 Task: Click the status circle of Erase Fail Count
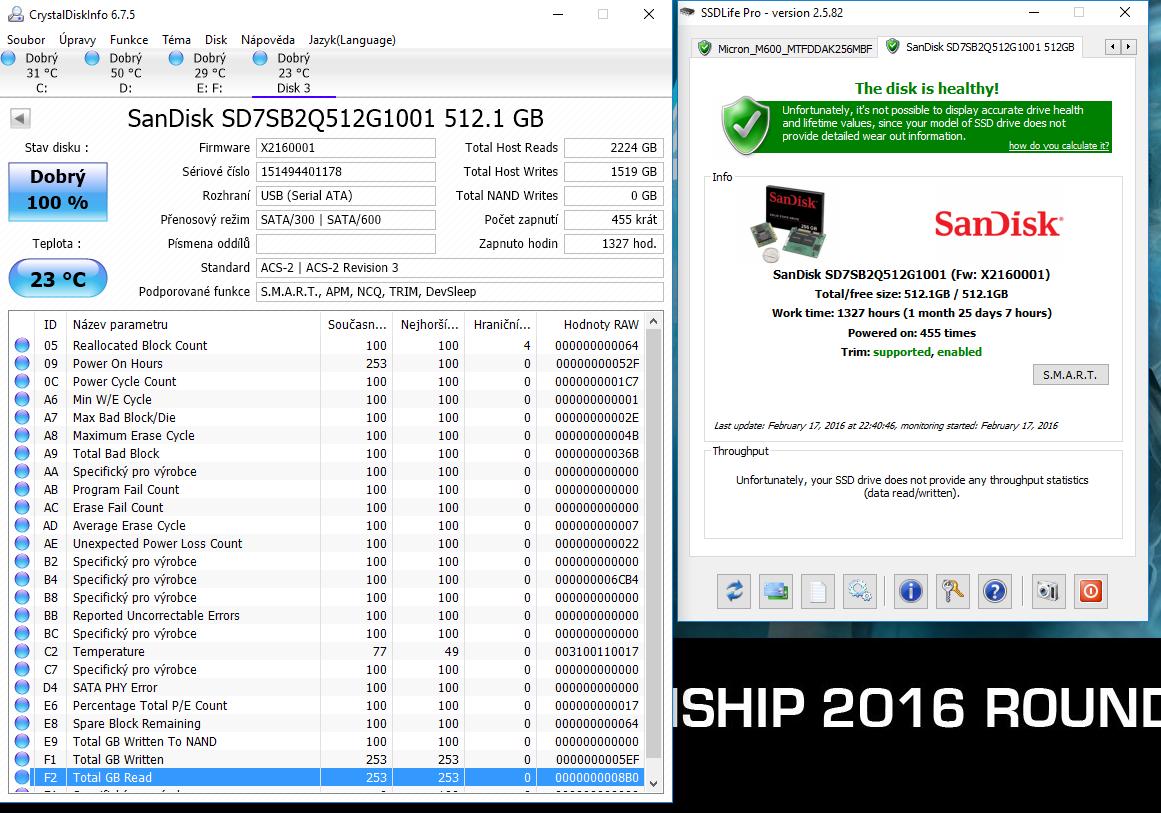[22, 507]
